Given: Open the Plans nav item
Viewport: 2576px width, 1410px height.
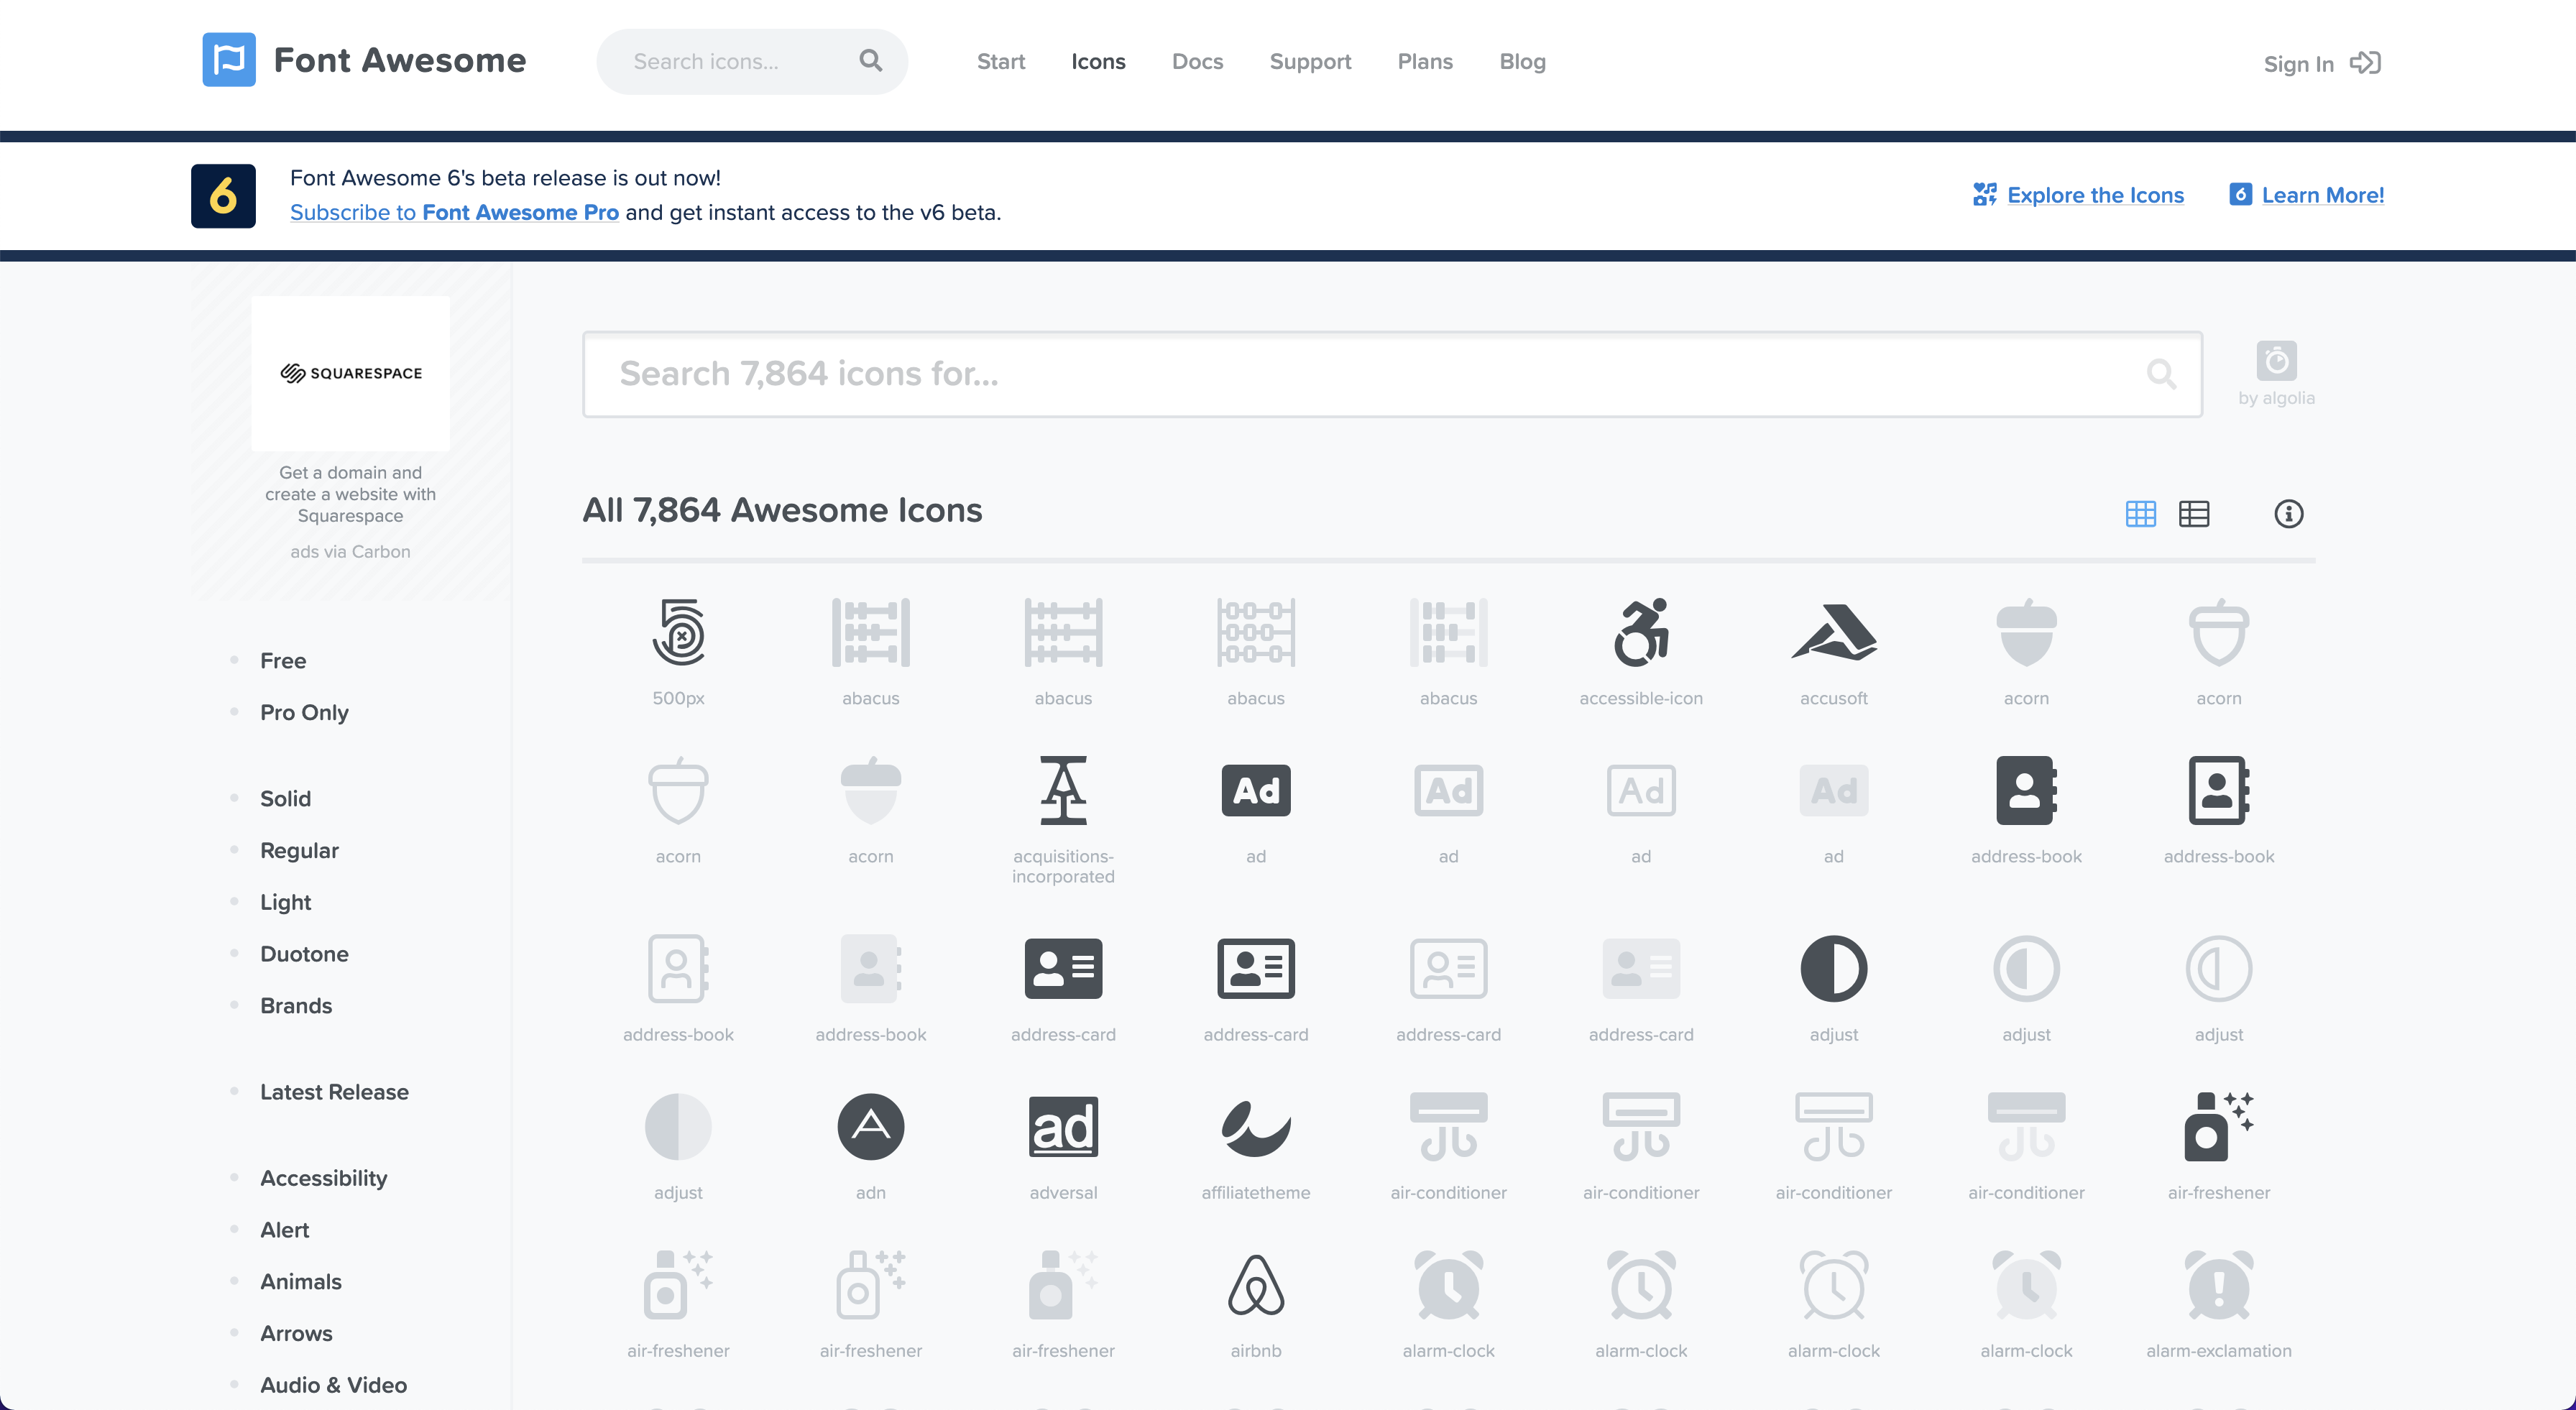Looking at the screenshot, I should click(1425, 62).
